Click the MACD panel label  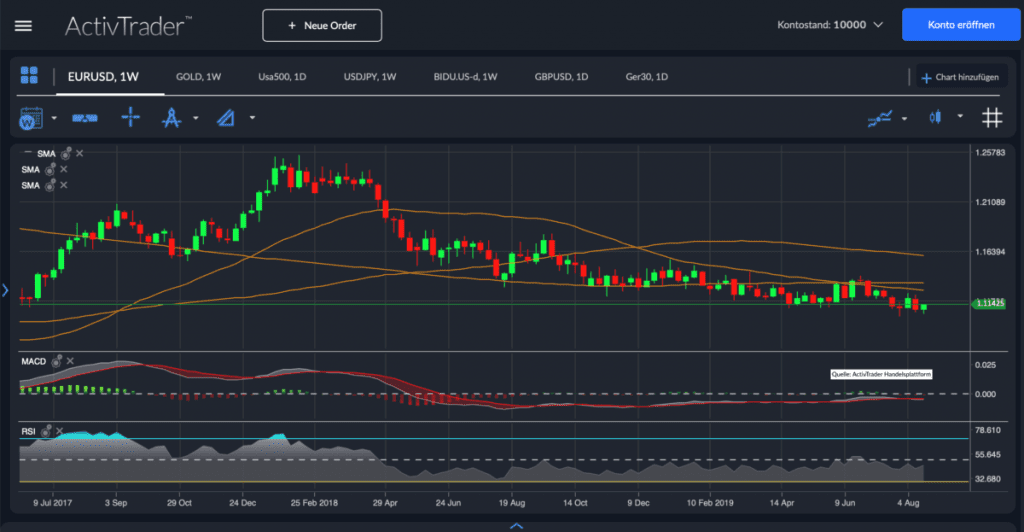tap(34, 361)
